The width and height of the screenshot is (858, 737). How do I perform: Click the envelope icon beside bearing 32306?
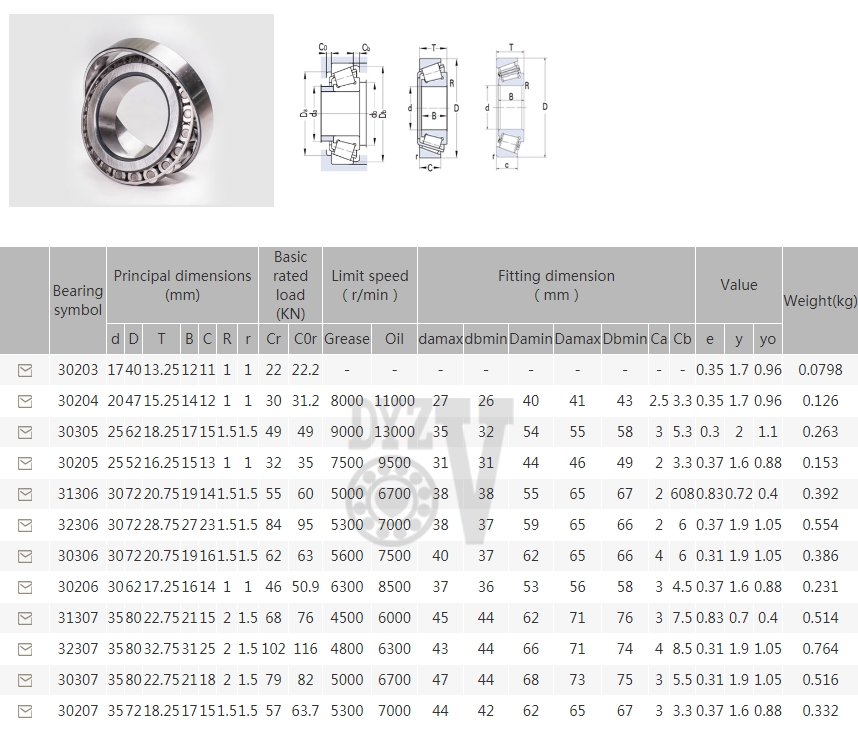25,525
